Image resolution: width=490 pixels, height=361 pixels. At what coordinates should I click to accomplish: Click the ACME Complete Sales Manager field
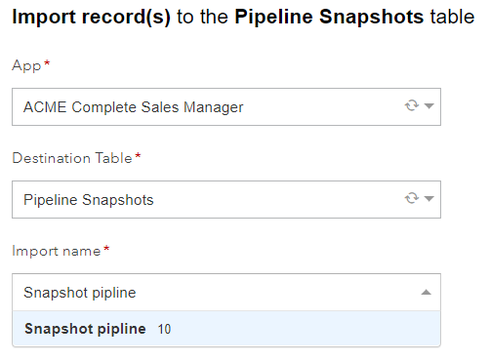(226, 107)
